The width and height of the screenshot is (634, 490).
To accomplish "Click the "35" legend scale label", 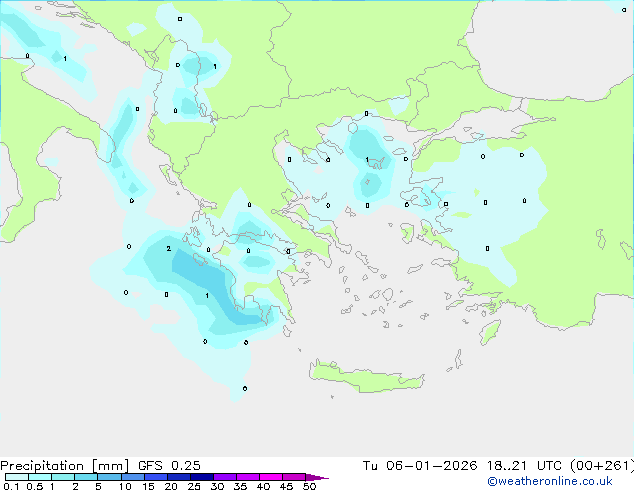I will coord(240,486).
